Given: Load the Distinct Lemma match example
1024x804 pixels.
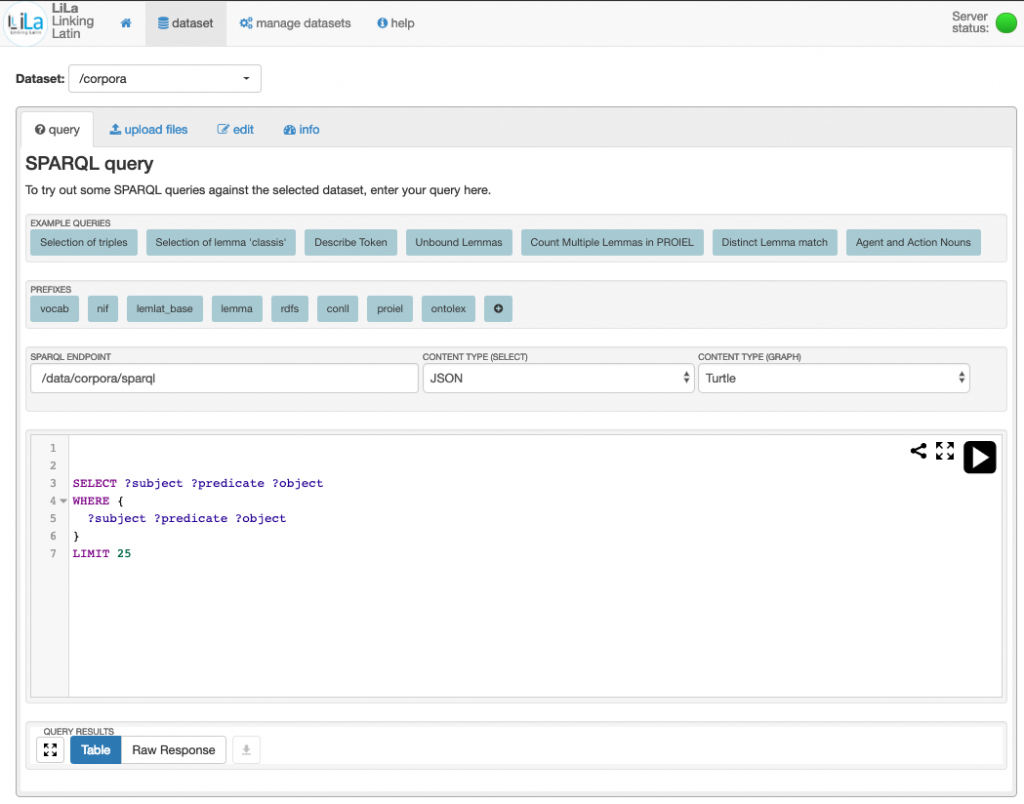Looking at the screenshot, I should coord(775,242).
